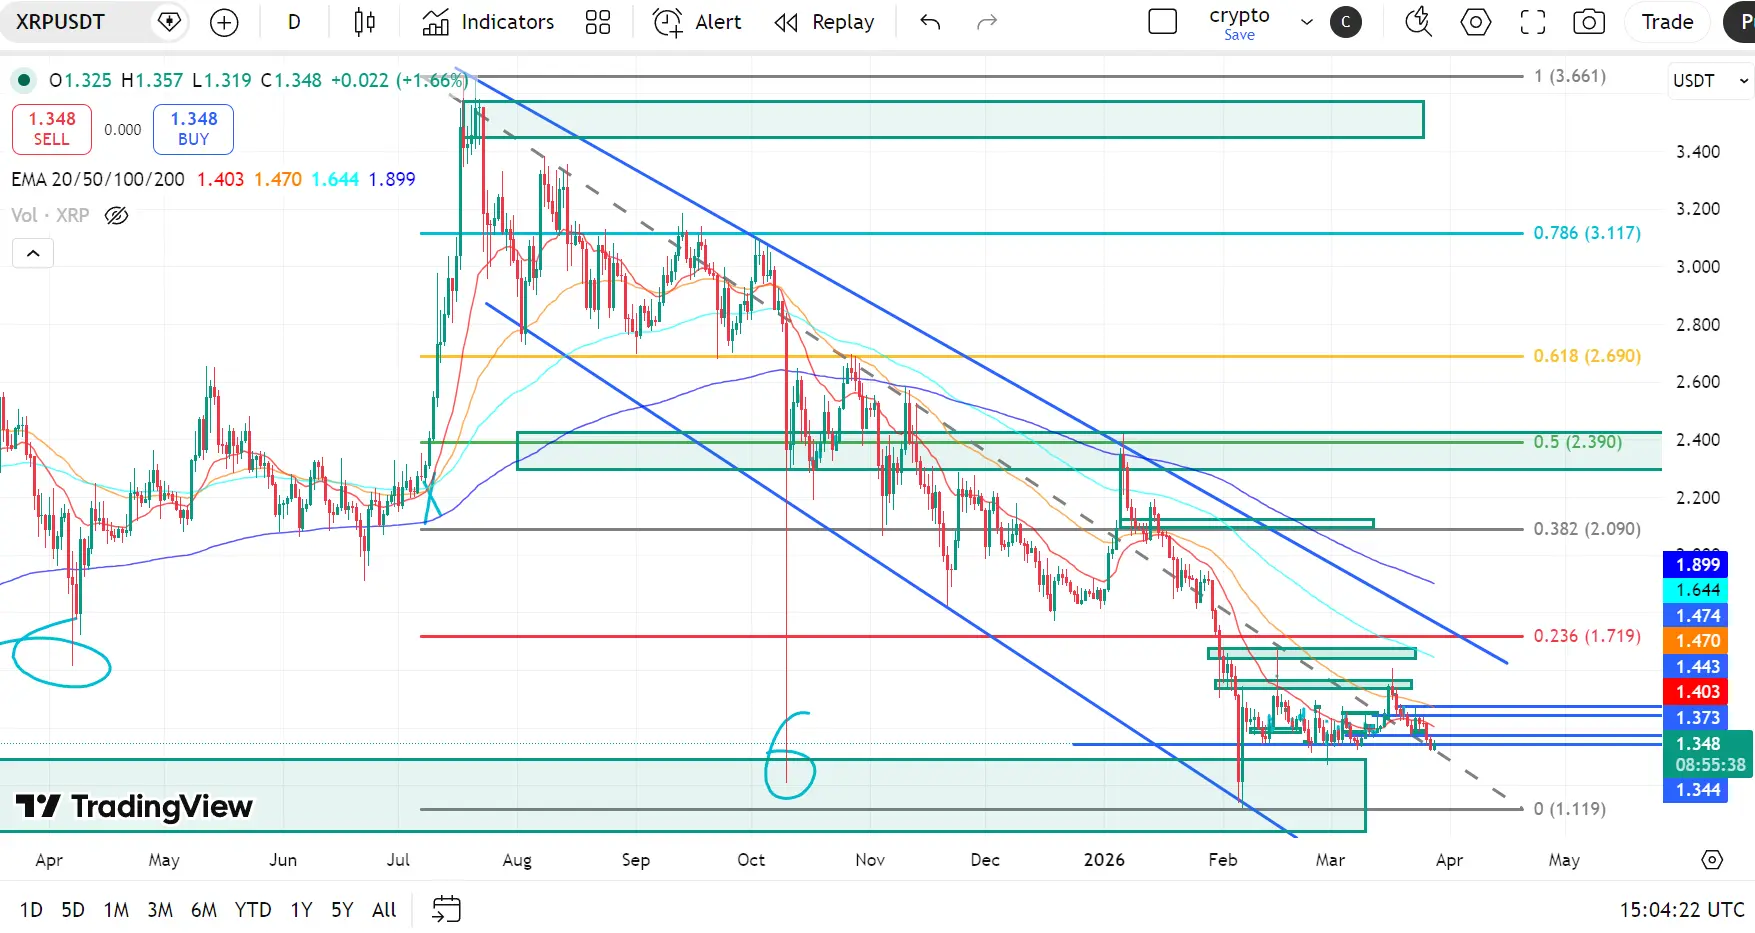Open the quick search icon
This screenshot has width=1755, height=933.
click(x=1418, y=22)
